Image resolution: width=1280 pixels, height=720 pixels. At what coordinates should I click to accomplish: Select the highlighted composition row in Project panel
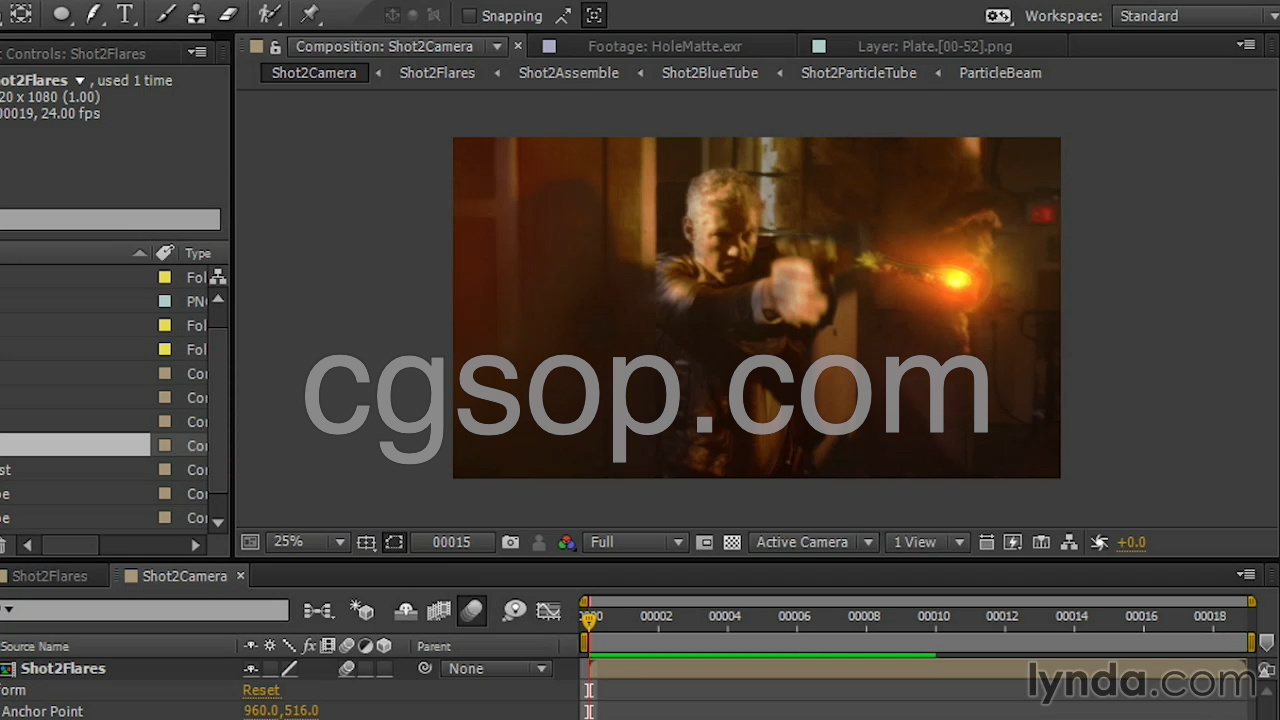point(75,445)
